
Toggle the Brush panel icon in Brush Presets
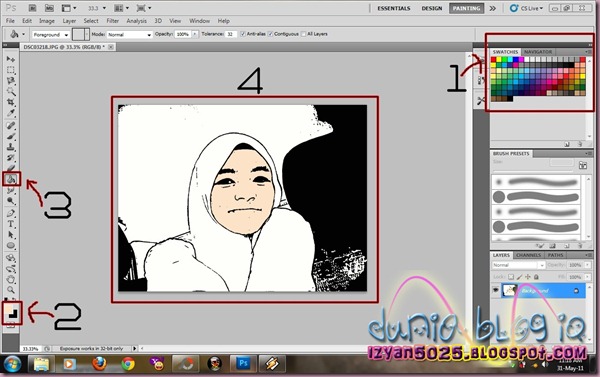(583, 165)
